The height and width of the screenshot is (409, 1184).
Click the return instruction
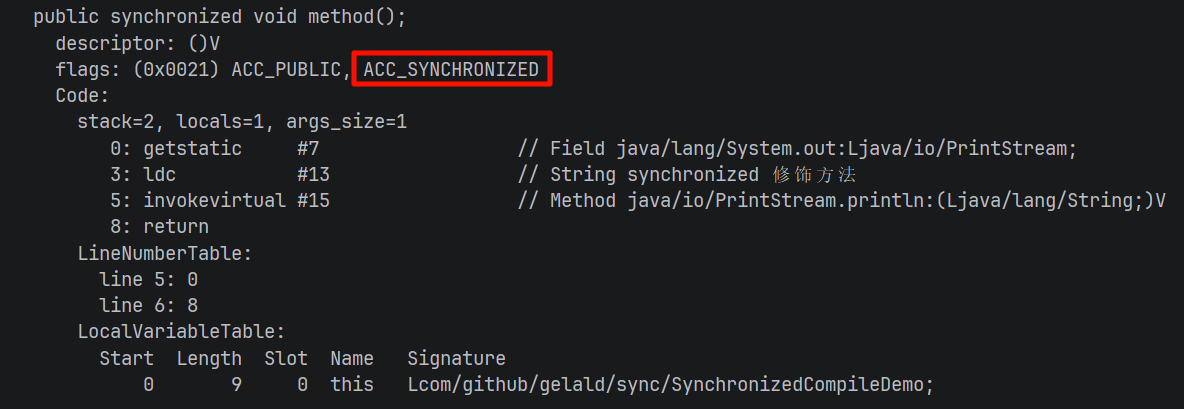coord(176,227)
